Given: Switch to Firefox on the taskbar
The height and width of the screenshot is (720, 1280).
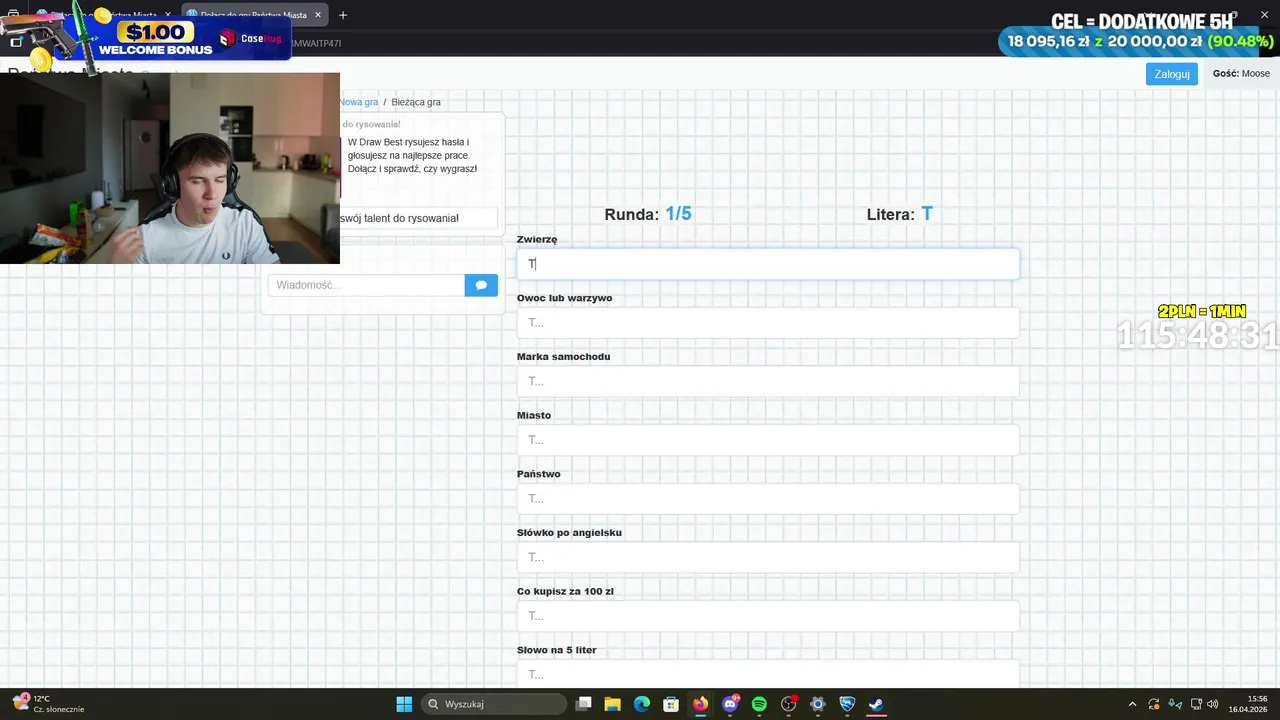Looking at the screenshot, I should tap(700, 704).
